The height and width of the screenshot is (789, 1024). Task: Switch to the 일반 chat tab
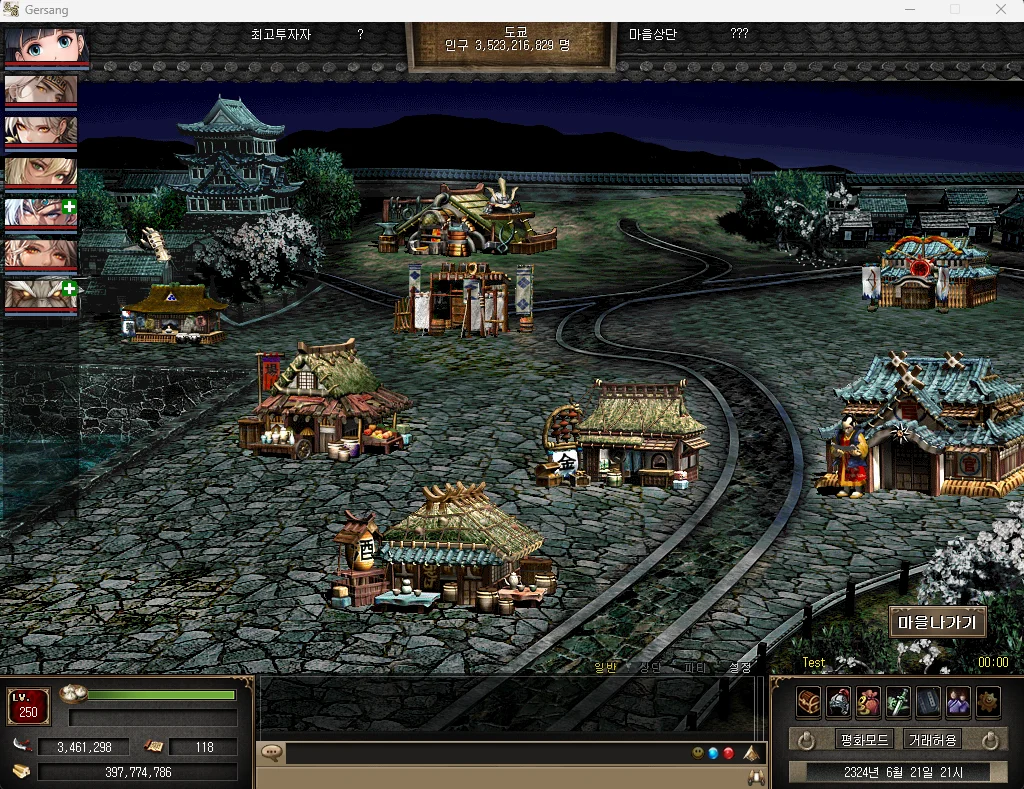click(x=605, y=667)
